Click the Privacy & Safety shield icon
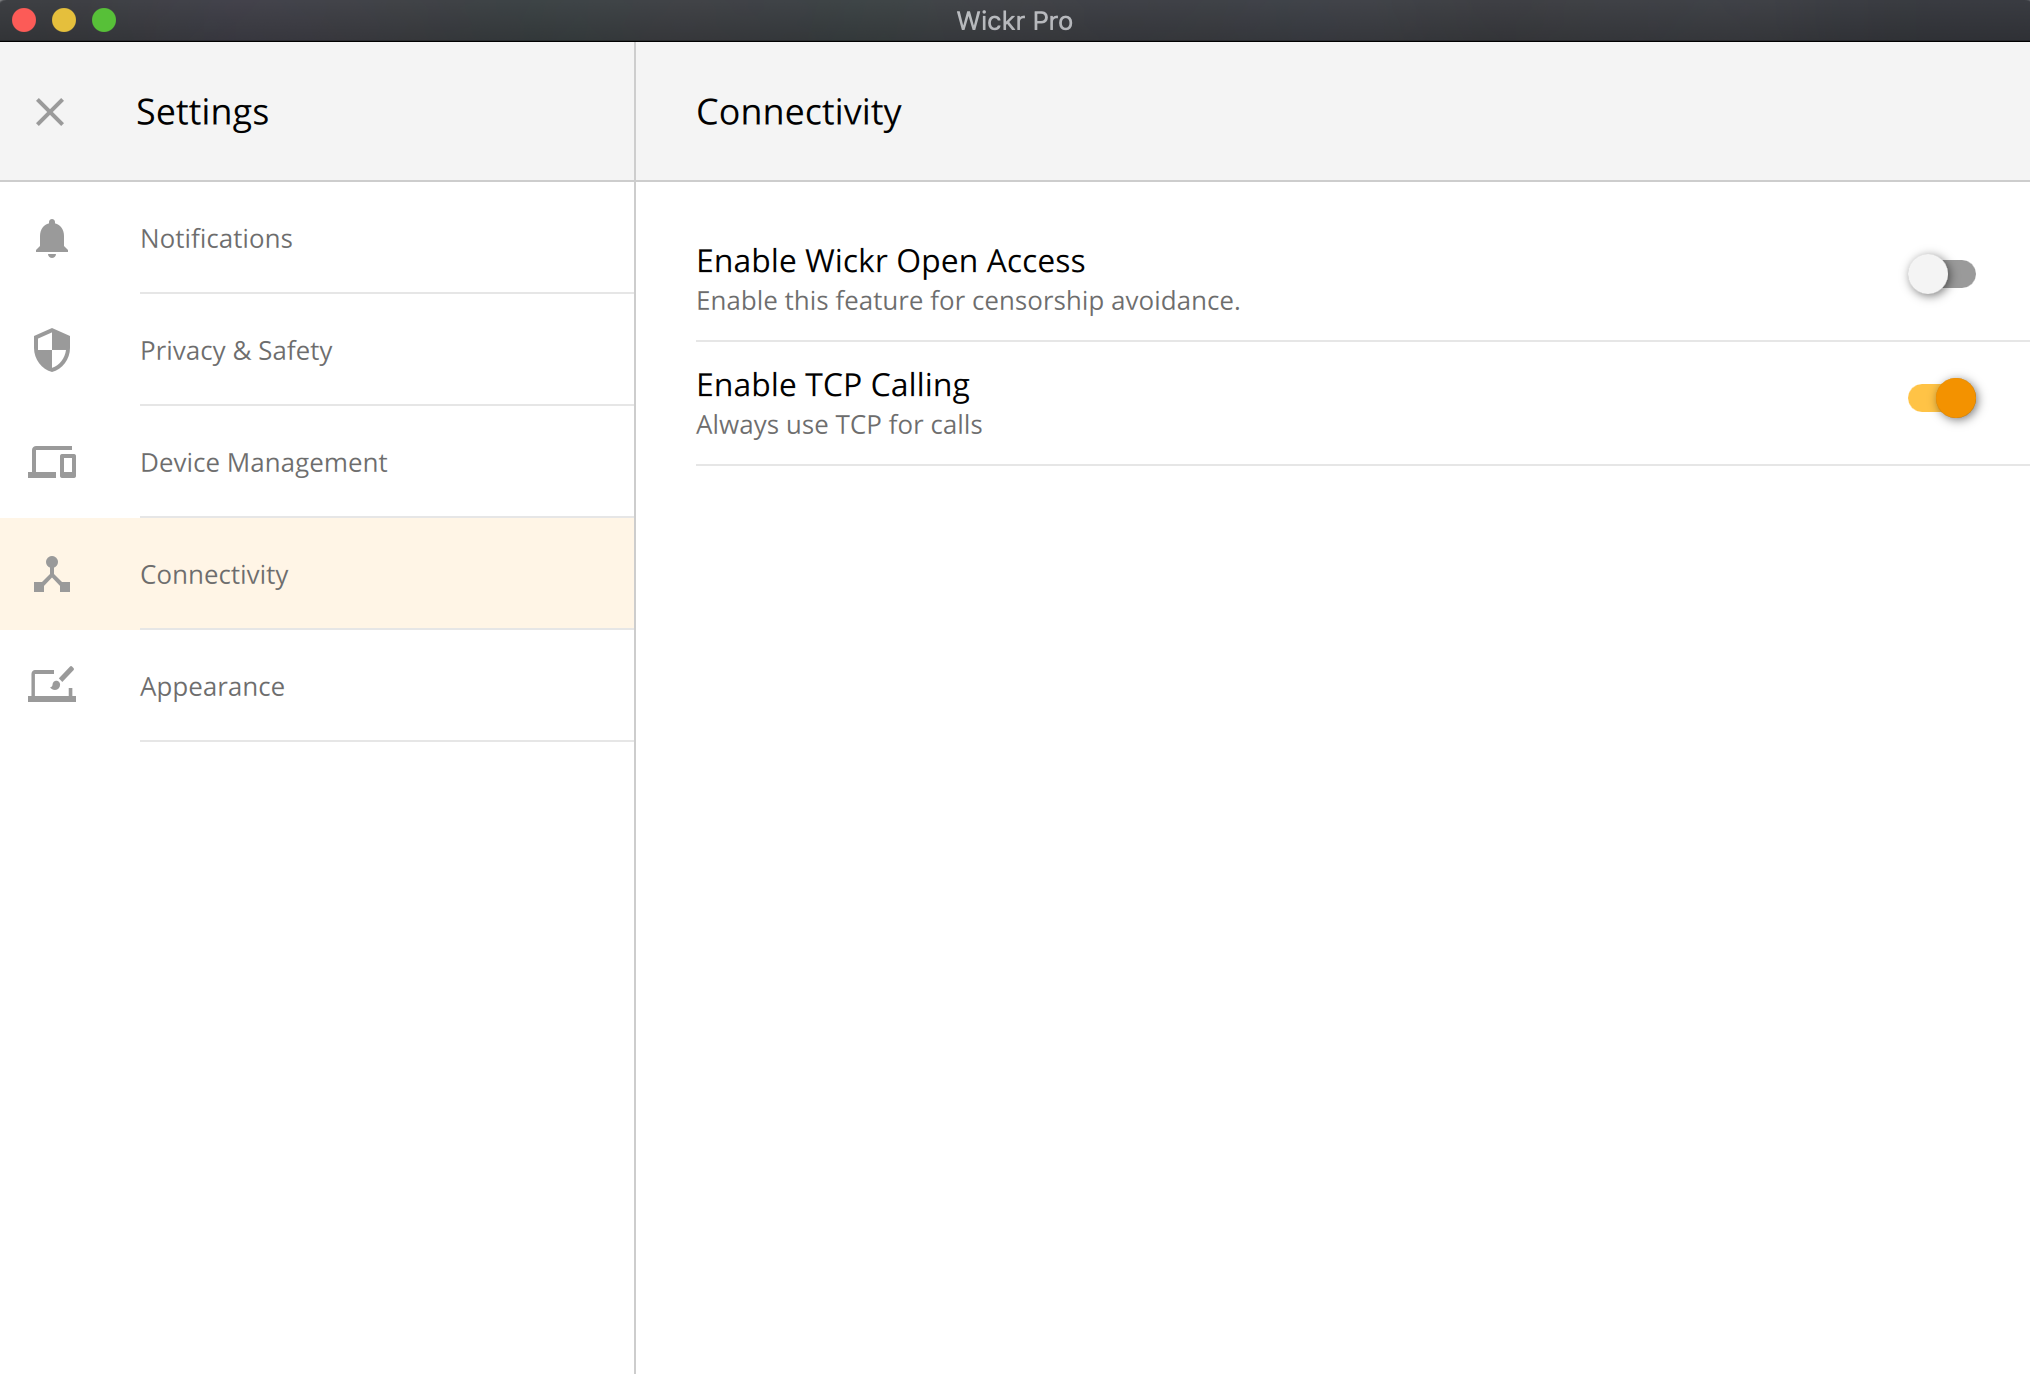Screen dimensions: 2030x1374 coord(52,350)
